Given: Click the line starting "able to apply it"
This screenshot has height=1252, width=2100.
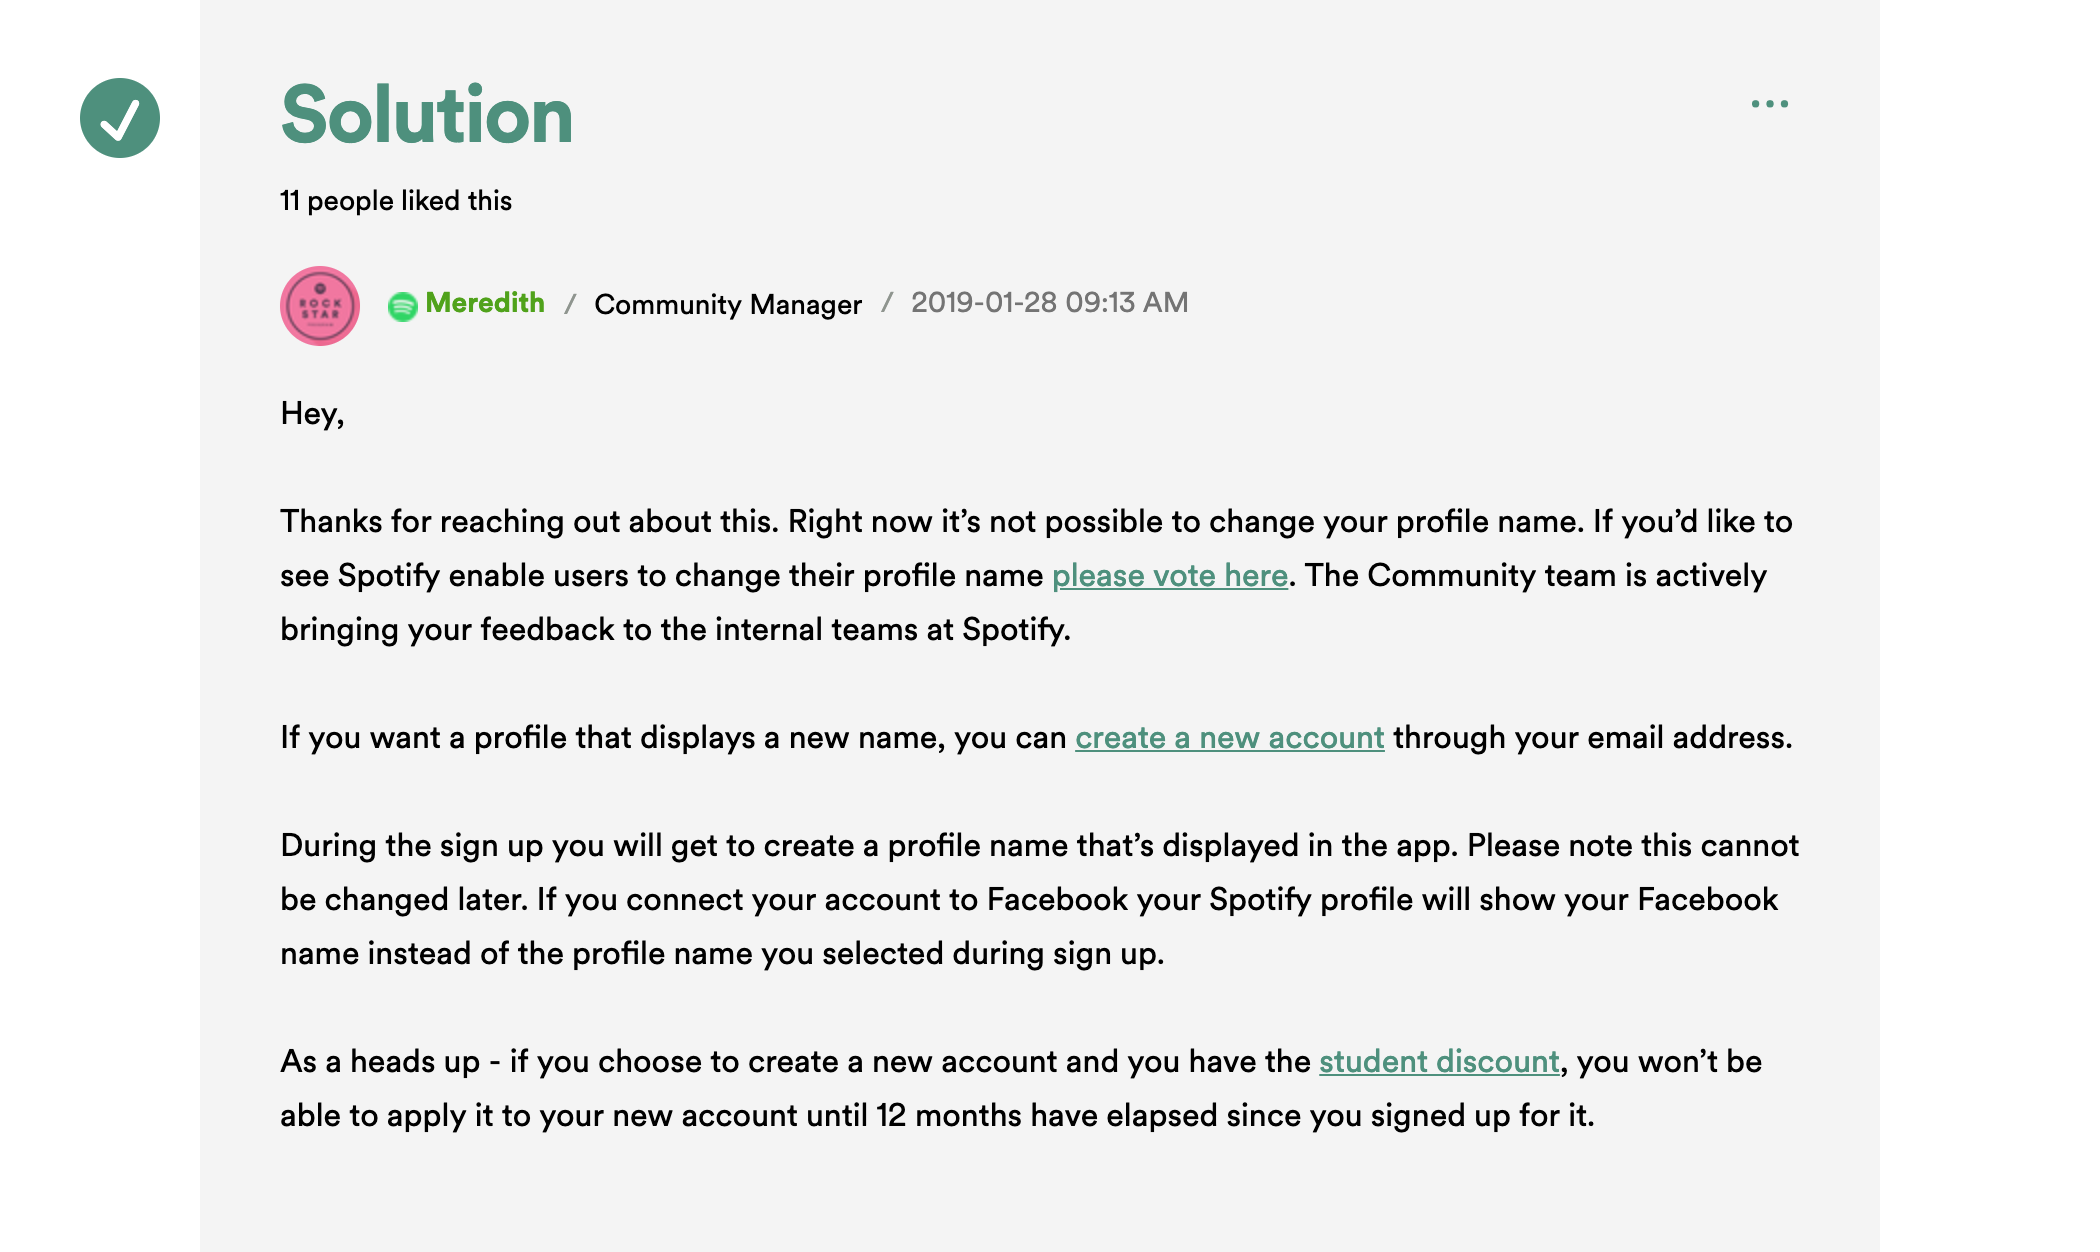Looking at the screenshot, I should coord(936,1116).
